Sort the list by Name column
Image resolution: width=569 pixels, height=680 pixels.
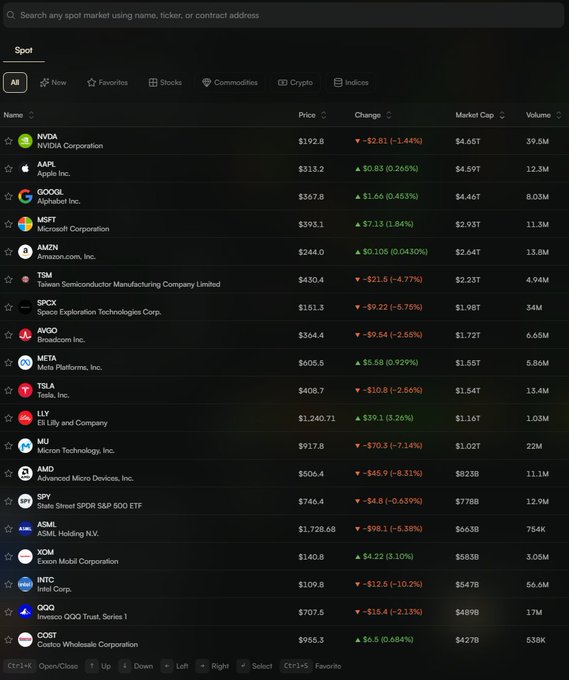coord(18,115)
